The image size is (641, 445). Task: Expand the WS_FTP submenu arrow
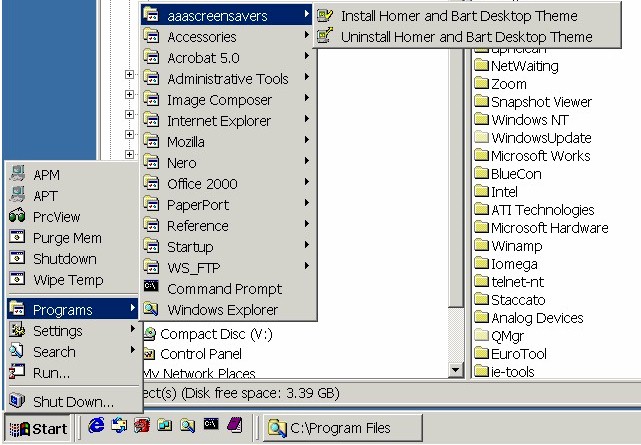point(307,266)
